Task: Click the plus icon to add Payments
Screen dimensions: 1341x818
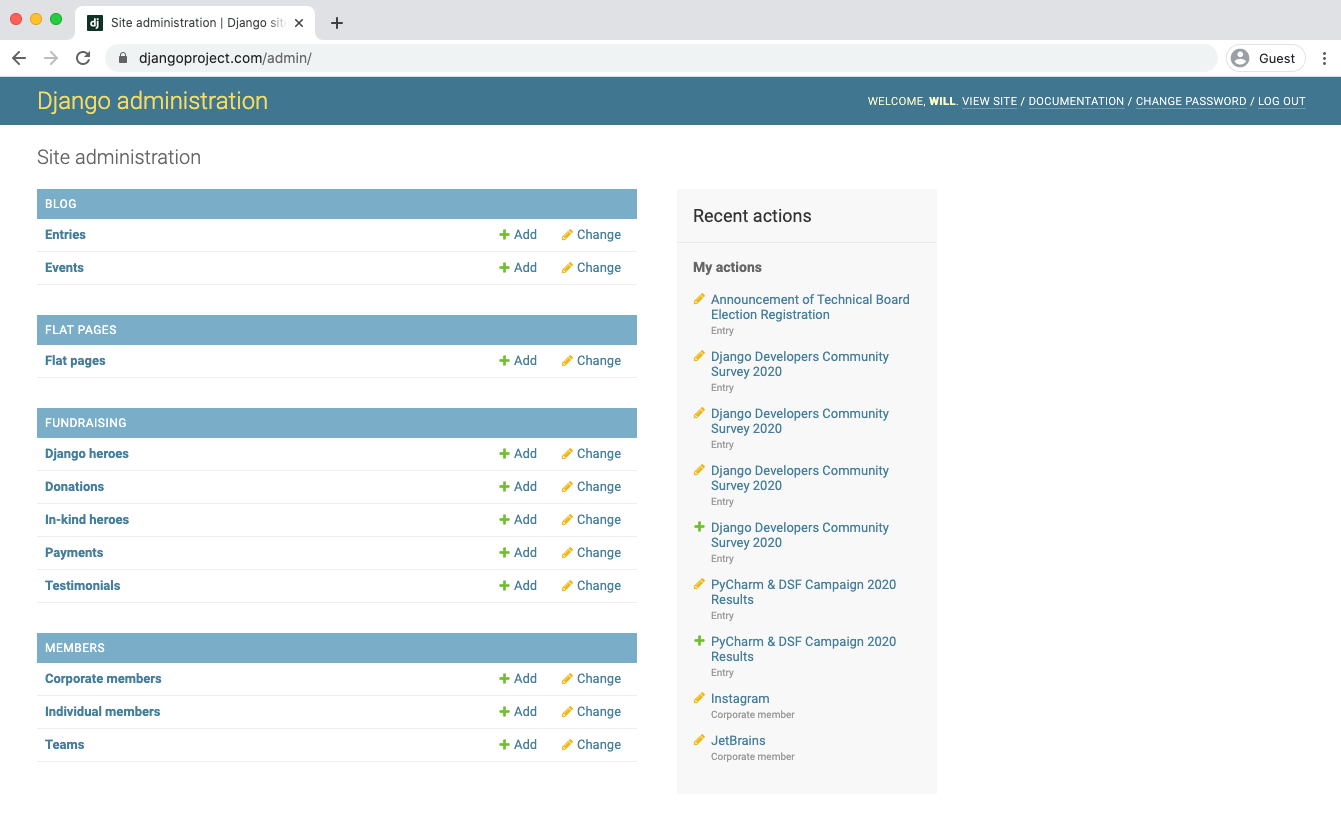Action: (505, 553)
